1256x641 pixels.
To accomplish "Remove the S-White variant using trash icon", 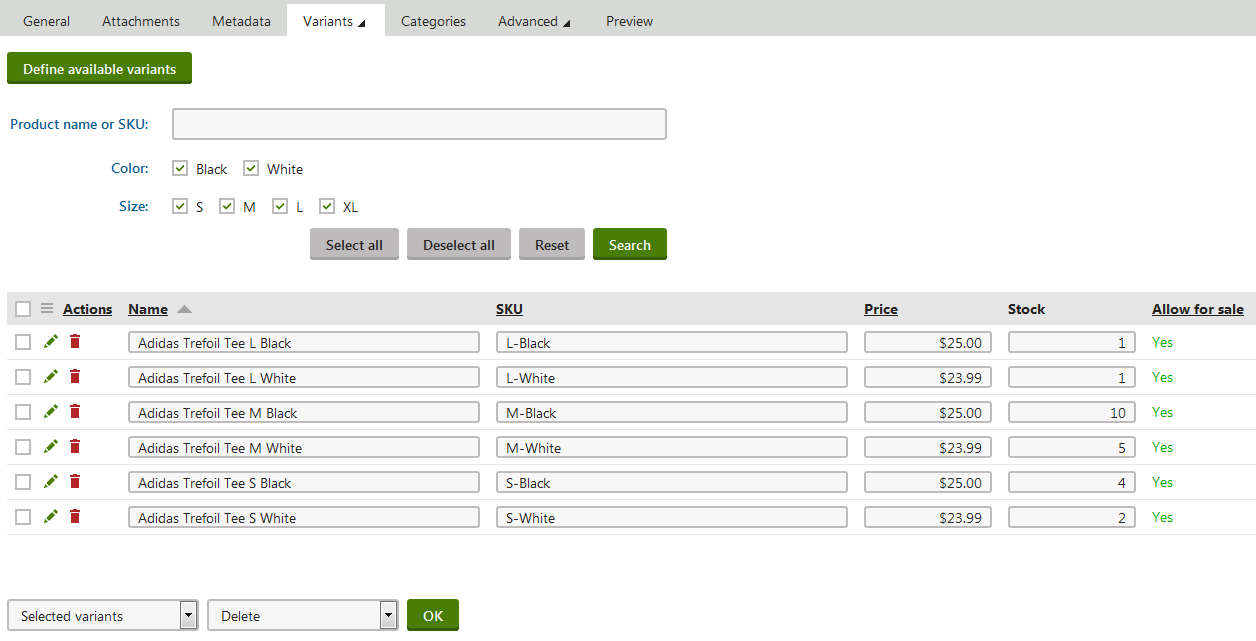I will click(75, 517).
